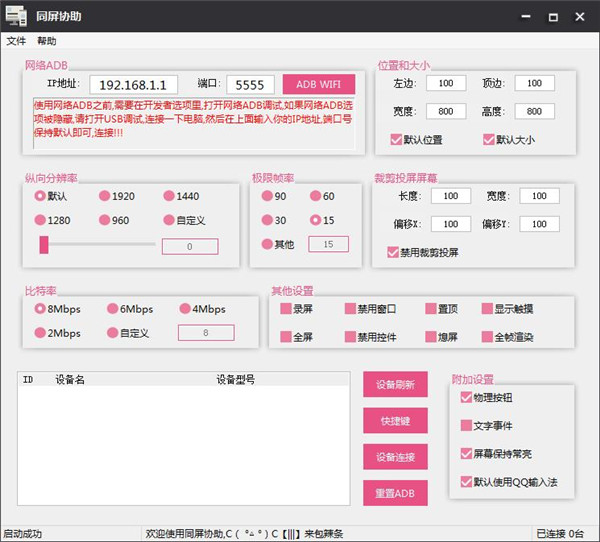Choose the 60 frame rate option

coord(316,196)
